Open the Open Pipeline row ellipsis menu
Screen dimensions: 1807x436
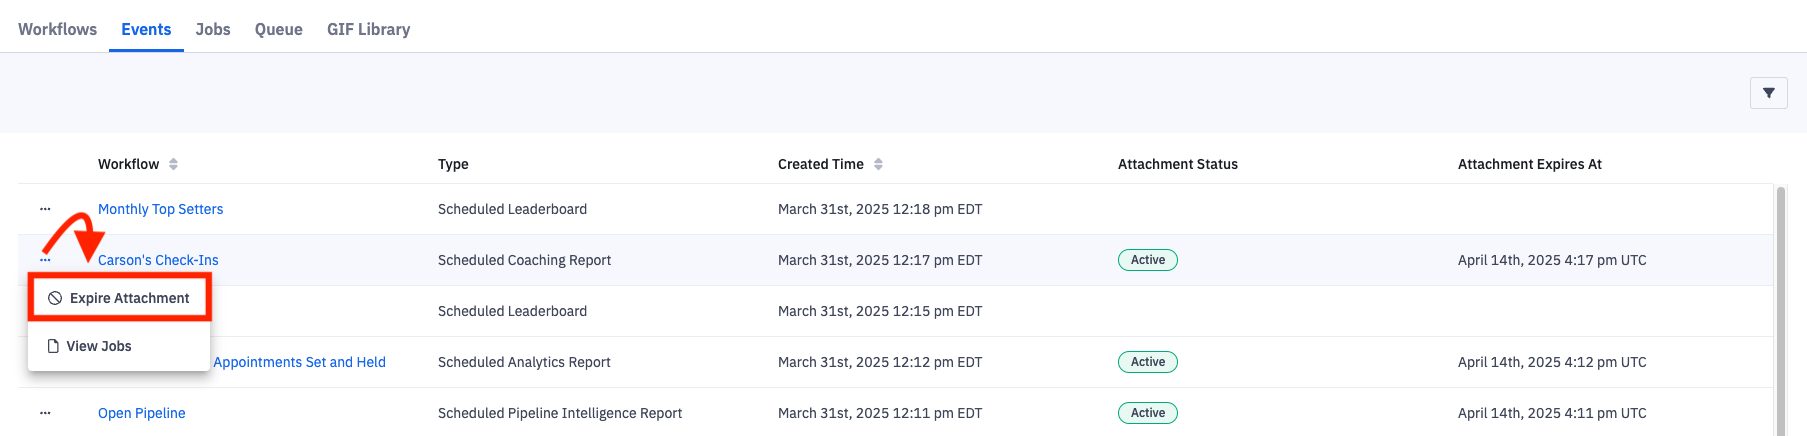coord(45,413)
